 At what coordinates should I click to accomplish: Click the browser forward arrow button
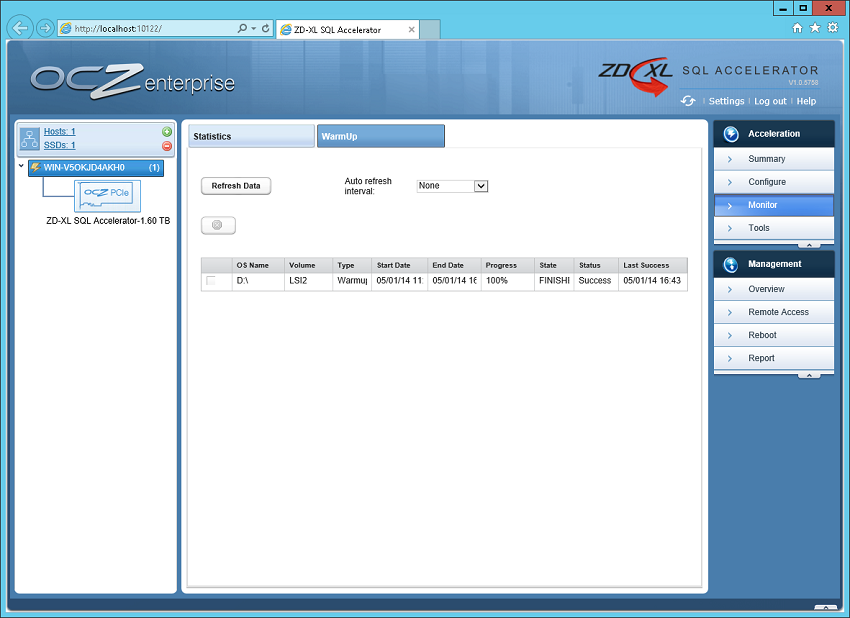46,28
